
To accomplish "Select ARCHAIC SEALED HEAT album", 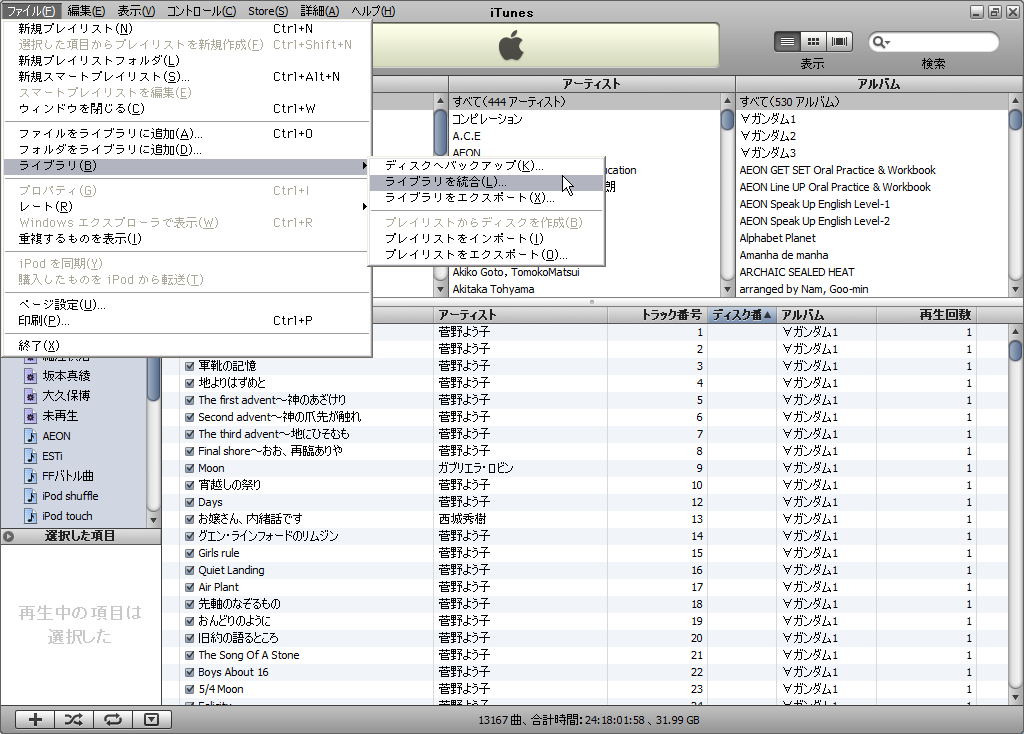I will pos(872,272).
